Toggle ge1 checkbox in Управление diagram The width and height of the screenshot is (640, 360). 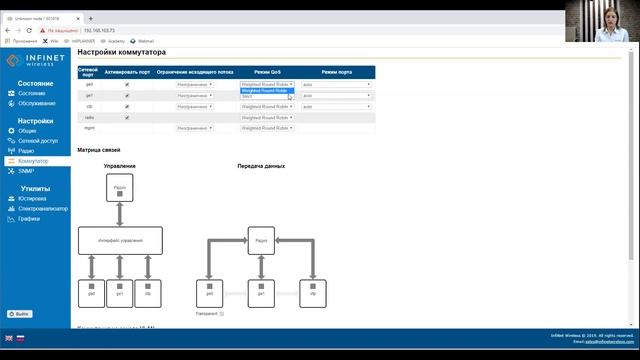coord(120,286)
